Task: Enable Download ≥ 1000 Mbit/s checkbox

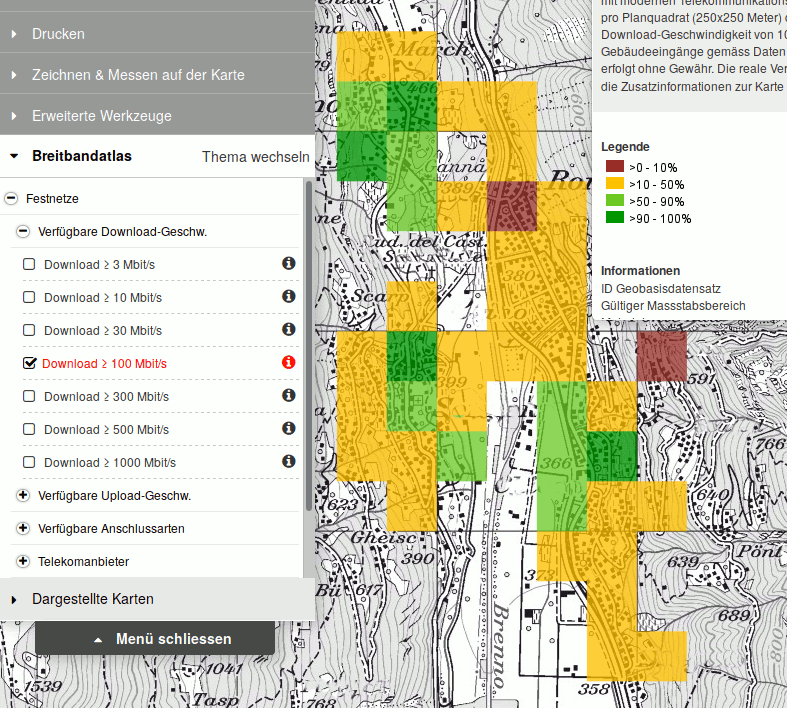Action: pyautogui.click(x=29, y=462)
